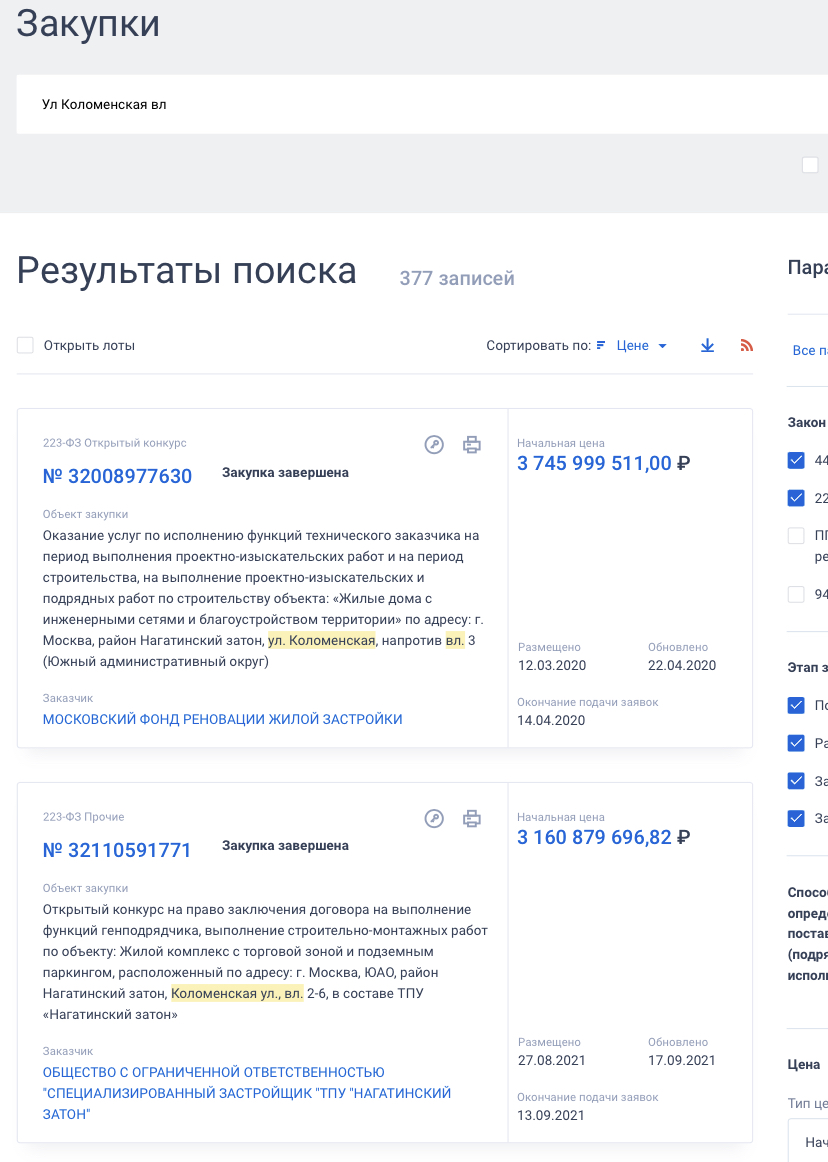The image size is (828, 1162).
Task: Click the Результаты поиска heading
Action: tap(187, 270)
